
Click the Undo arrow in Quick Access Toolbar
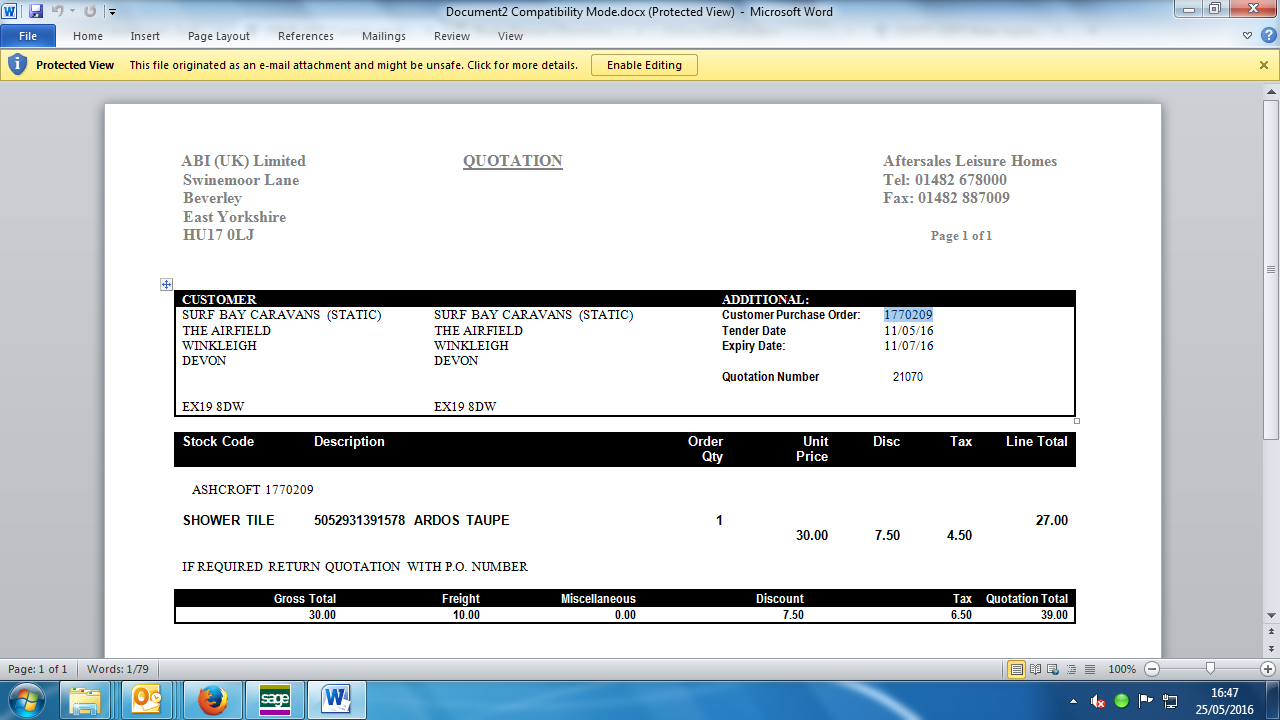pyautogui.click(x=57, y=11)
